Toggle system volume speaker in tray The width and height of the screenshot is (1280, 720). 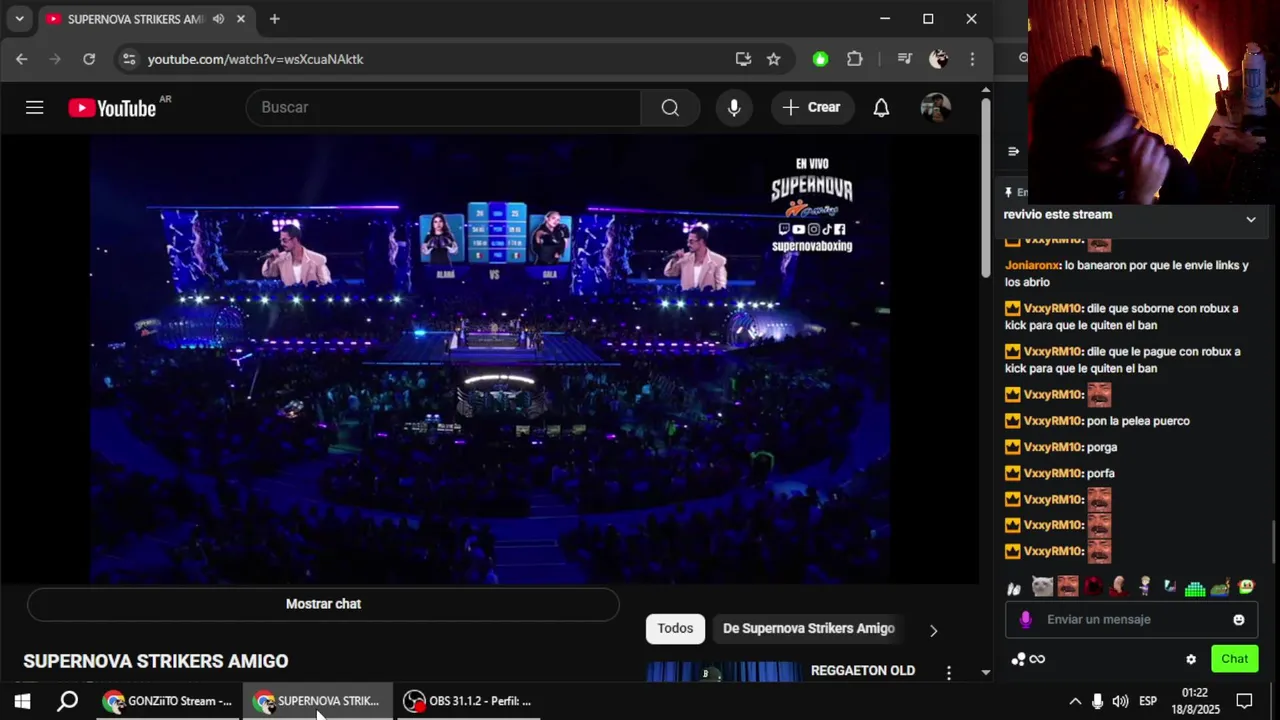tap(1120, 701)
